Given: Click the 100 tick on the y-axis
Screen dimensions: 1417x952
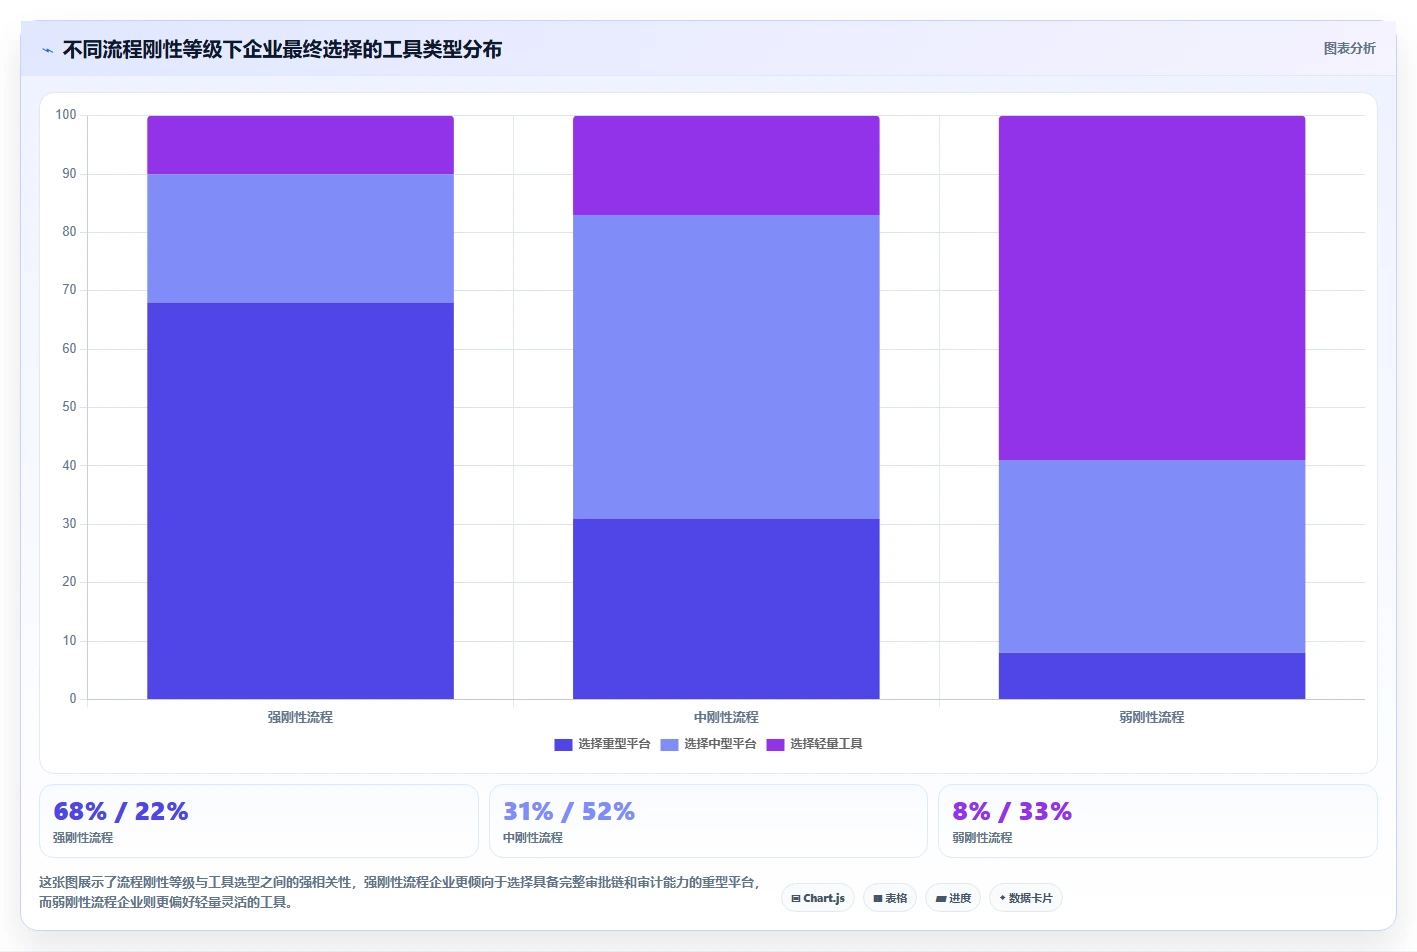Looking at the screenshot, I should point(66,115).
